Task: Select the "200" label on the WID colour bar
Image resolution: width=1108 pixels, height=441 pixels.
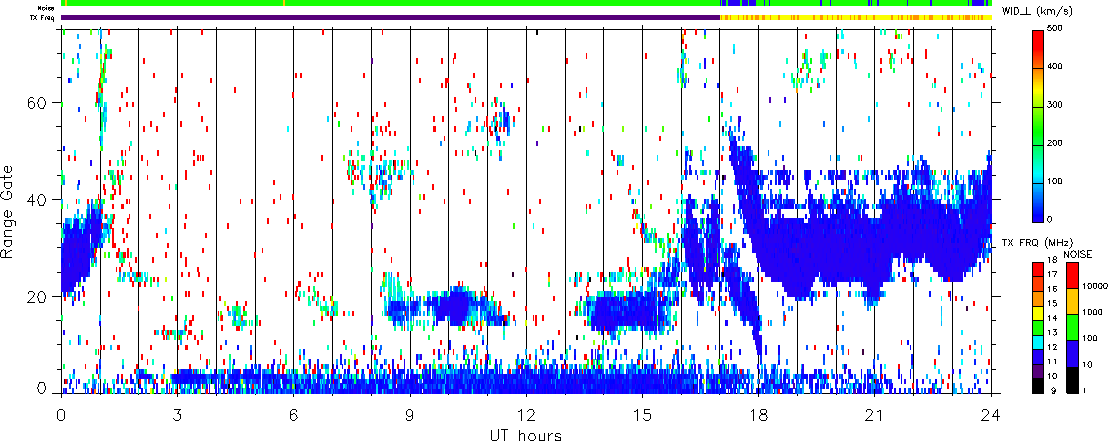Action: pyautogui.click(x=1054, y=143)
